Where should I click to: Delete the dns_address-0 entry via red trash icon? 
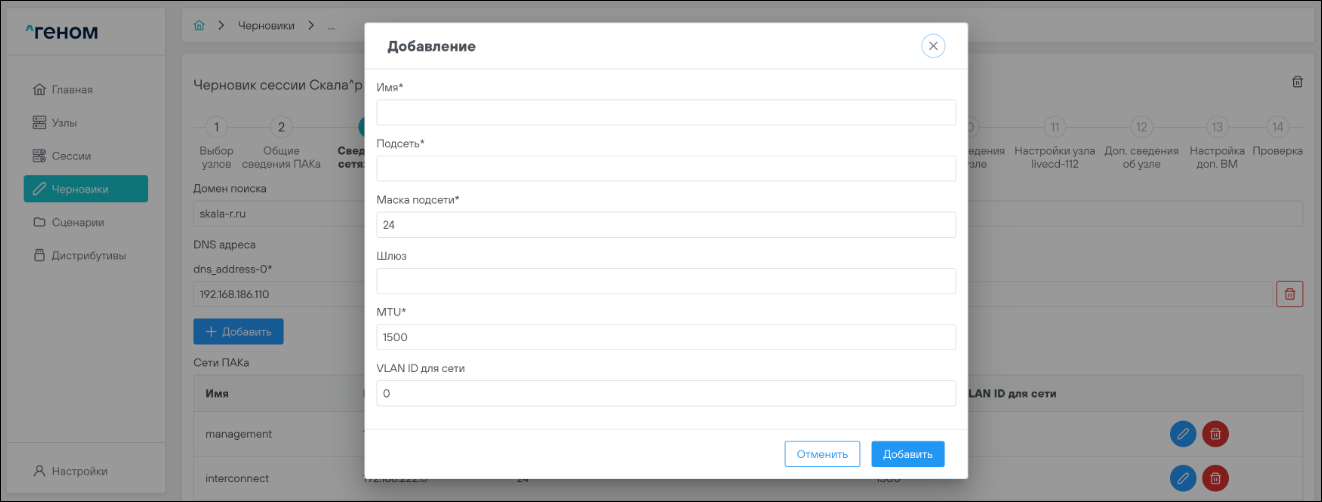[1290, 294]
